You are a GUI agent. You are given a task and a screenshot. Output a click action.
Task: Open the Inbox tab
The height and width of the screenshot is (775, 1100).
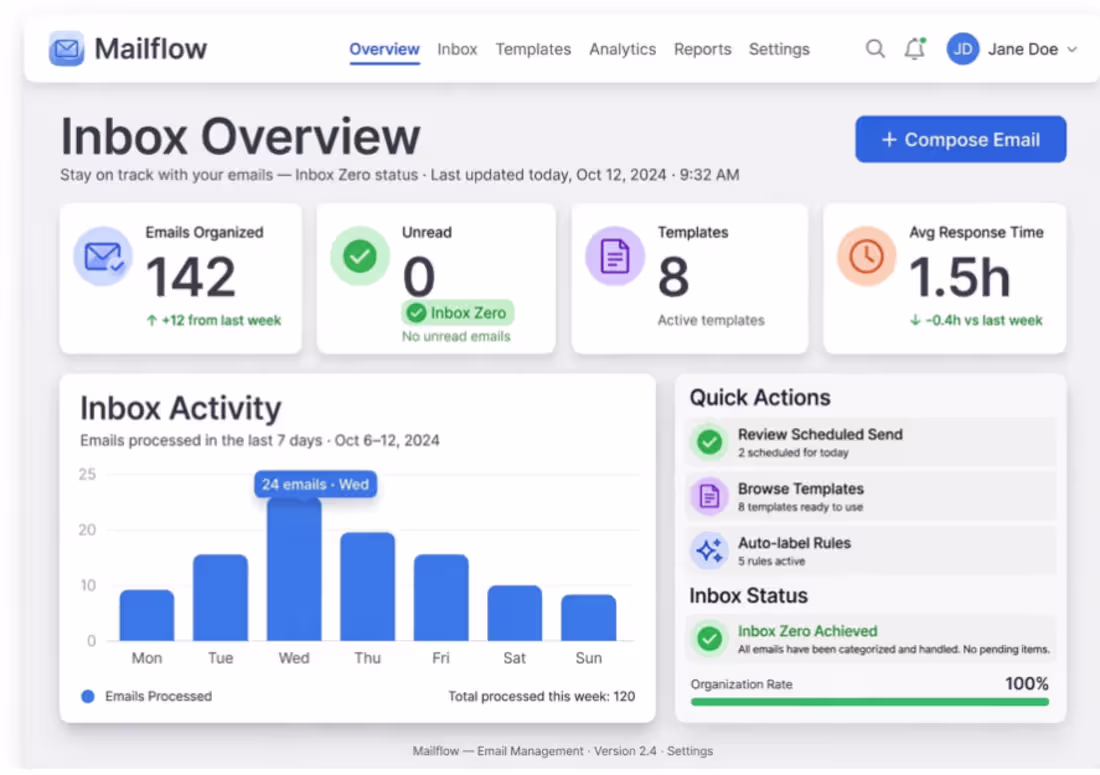coord(457,49)
